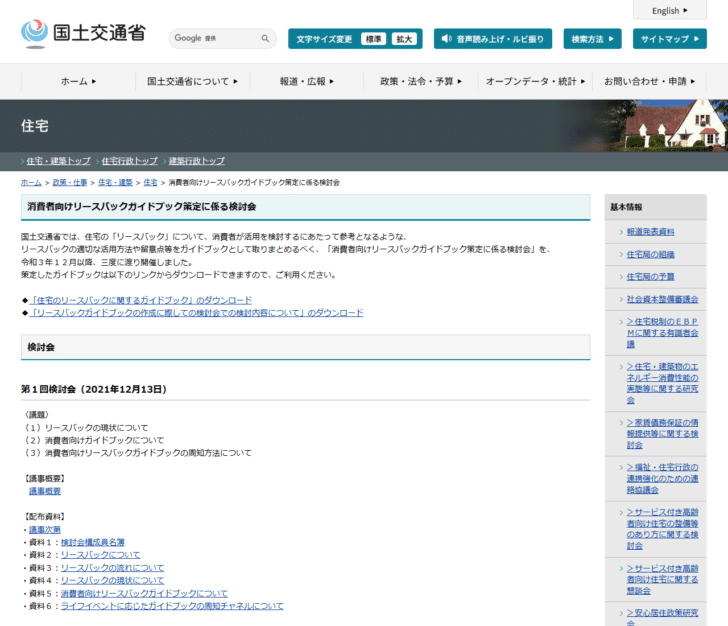This screenshot has width=728, height=626.
Task: Open 報道・広報 menu
Action: point(306,81)
